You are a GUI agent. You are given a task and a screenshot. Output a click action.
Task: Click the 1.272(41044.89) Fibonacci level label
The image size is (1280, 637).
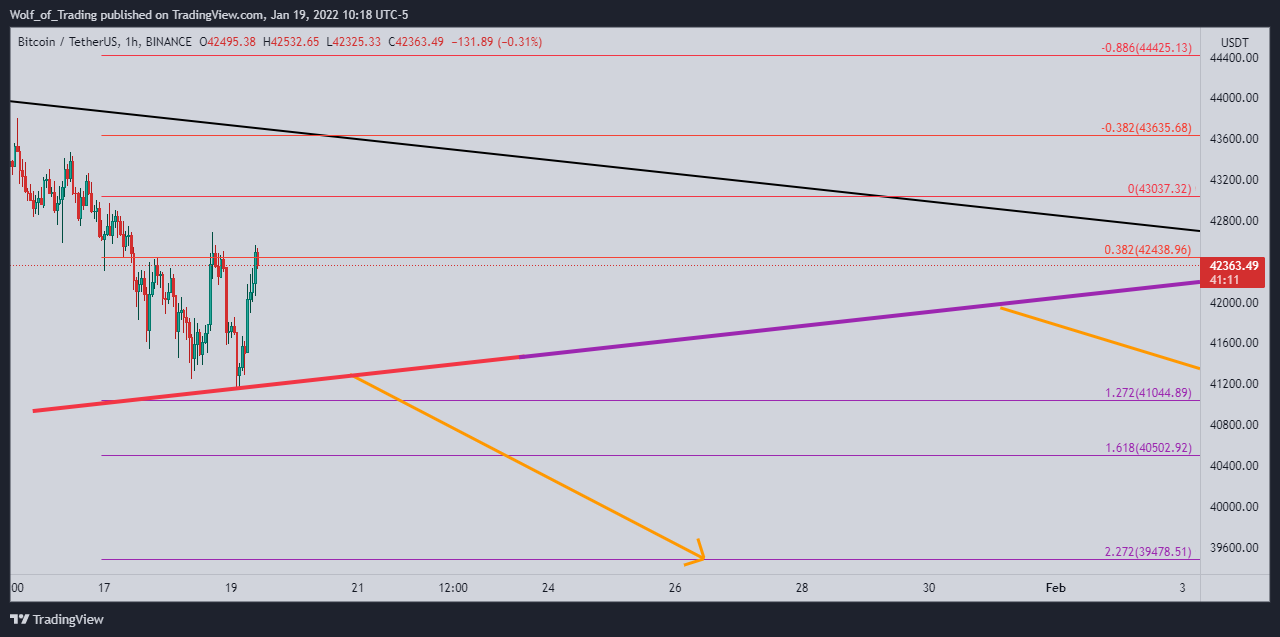(1149, 393)
